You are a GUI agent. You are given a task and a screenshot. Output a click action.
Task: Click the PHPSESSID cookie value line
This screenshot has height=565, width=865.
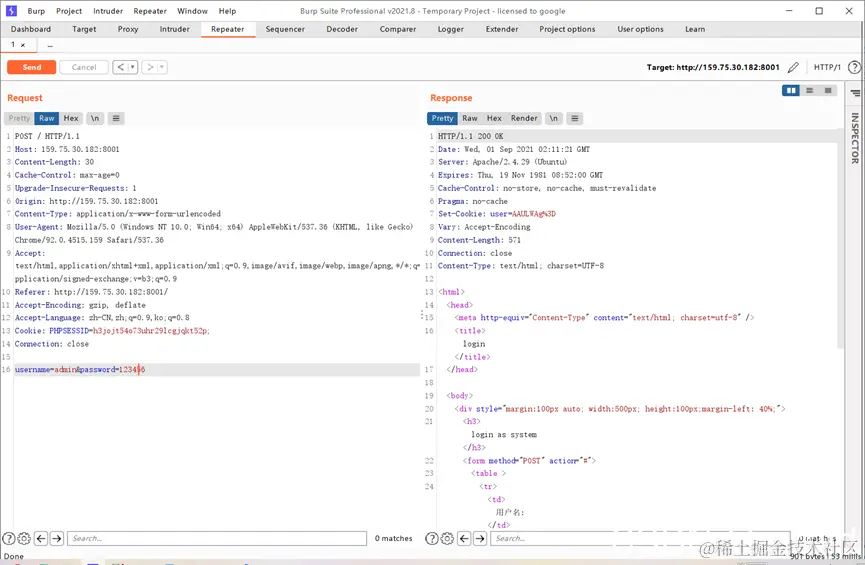tap(112, 331)
